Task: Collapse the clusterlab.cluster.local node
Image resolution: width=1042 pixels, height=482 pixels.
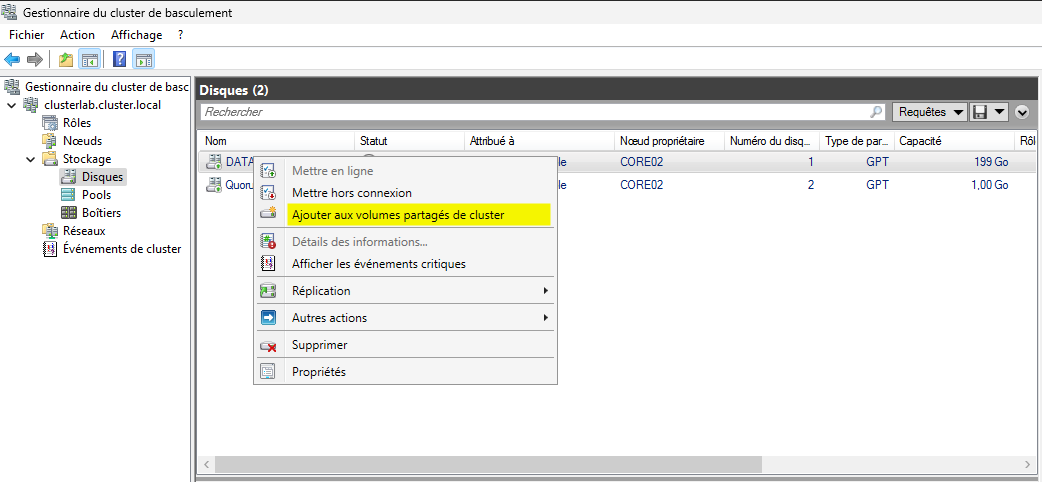Action: pos(11,105)
